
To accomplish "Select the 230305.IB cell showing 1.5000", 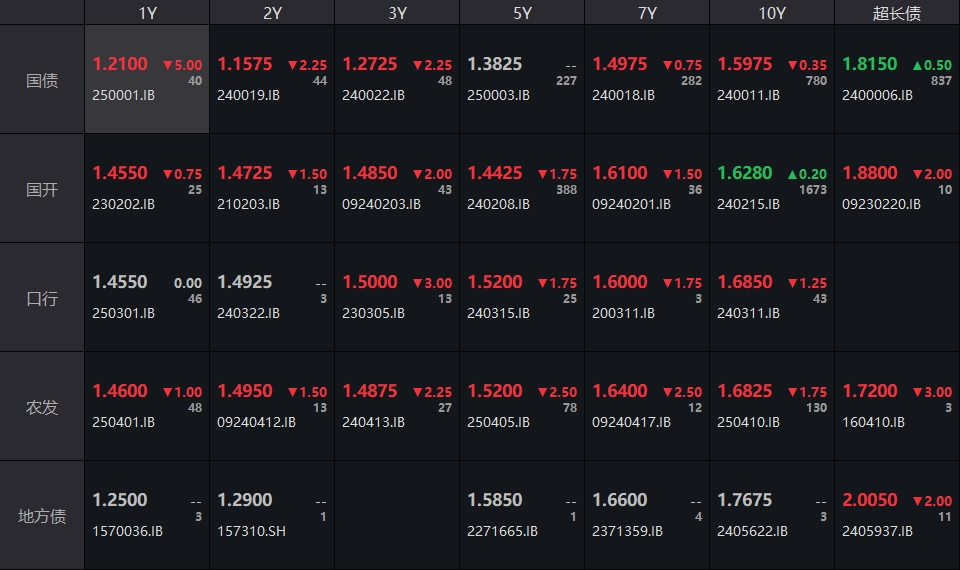I will (x=397, y=297).
